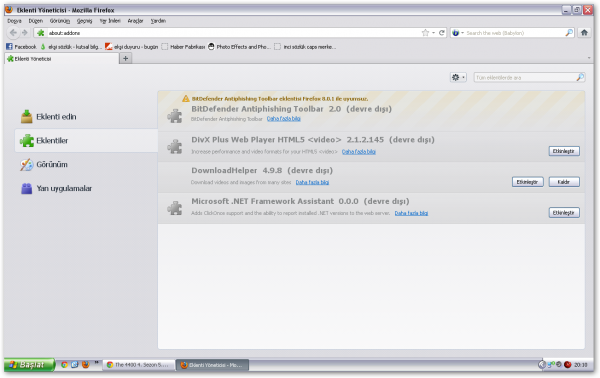Click the Search the web input field

515,33
